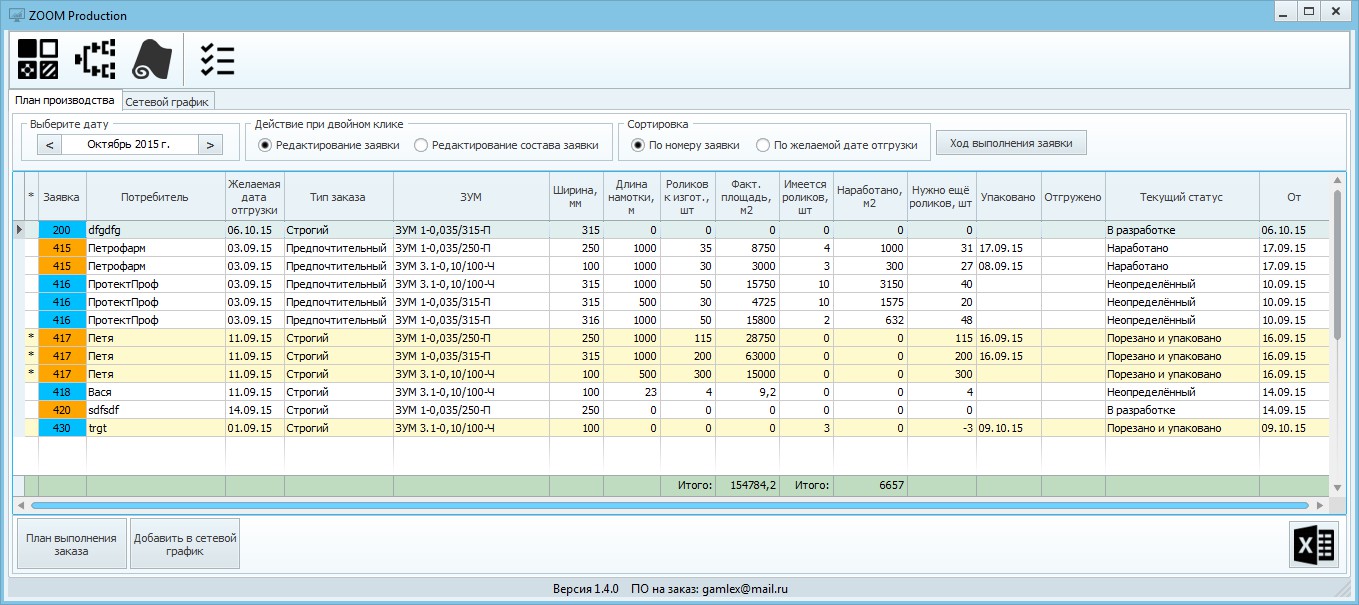The width and height of the screenshot is (1359, 605).
Task: Click the ZOOM Production title bar icon
Action: 16,16
